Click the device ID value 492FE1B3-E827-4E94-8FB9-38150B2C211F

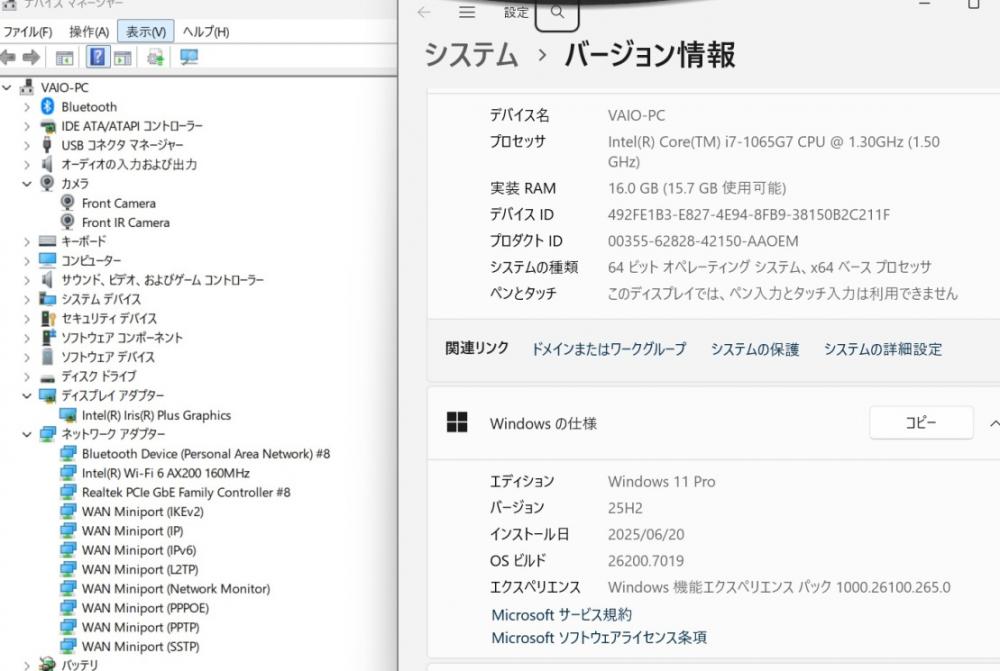[749, 214]
